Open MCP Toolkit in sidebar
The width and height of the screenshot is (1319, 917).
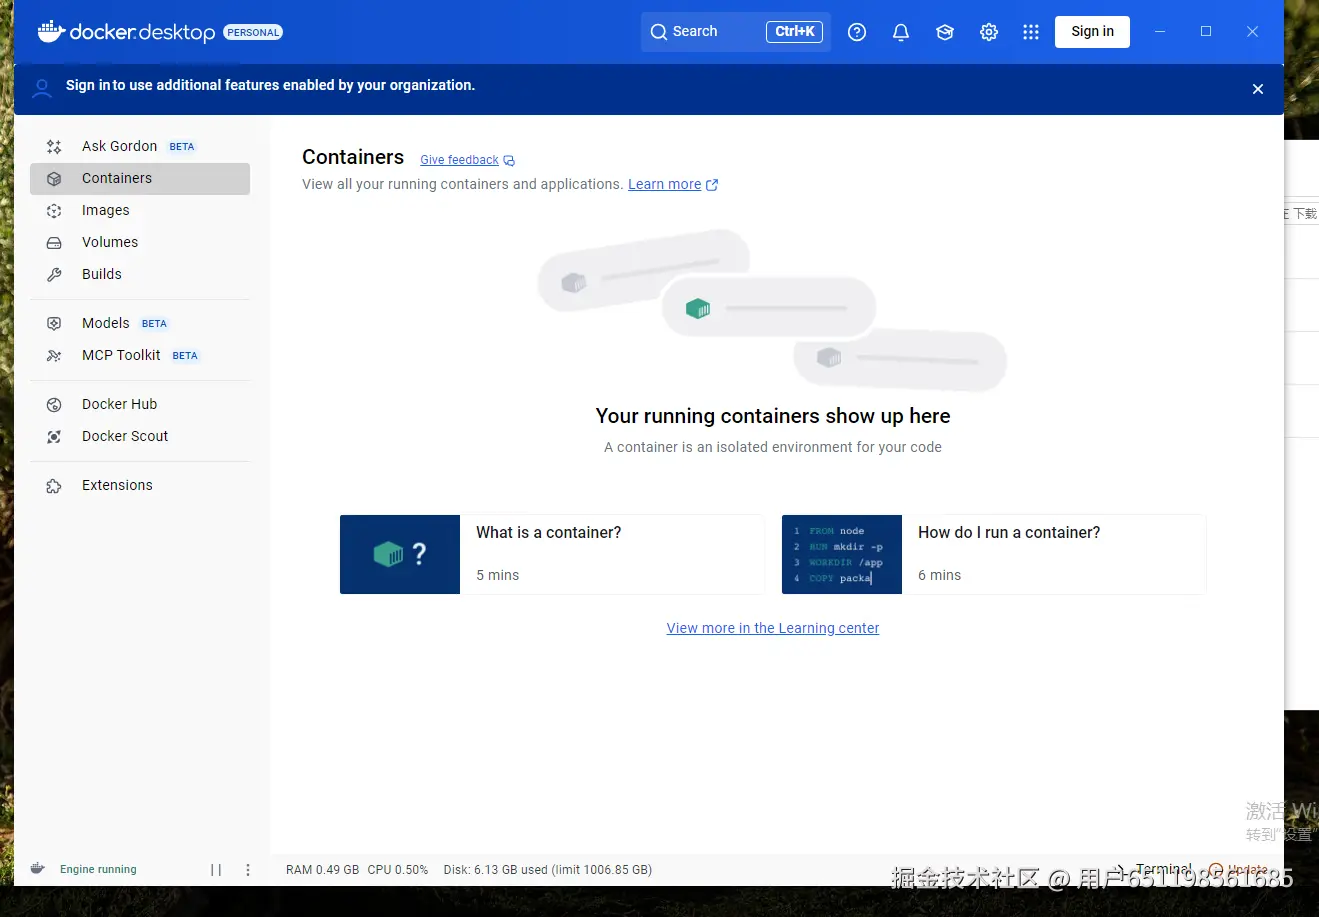(x=140, y=355)
